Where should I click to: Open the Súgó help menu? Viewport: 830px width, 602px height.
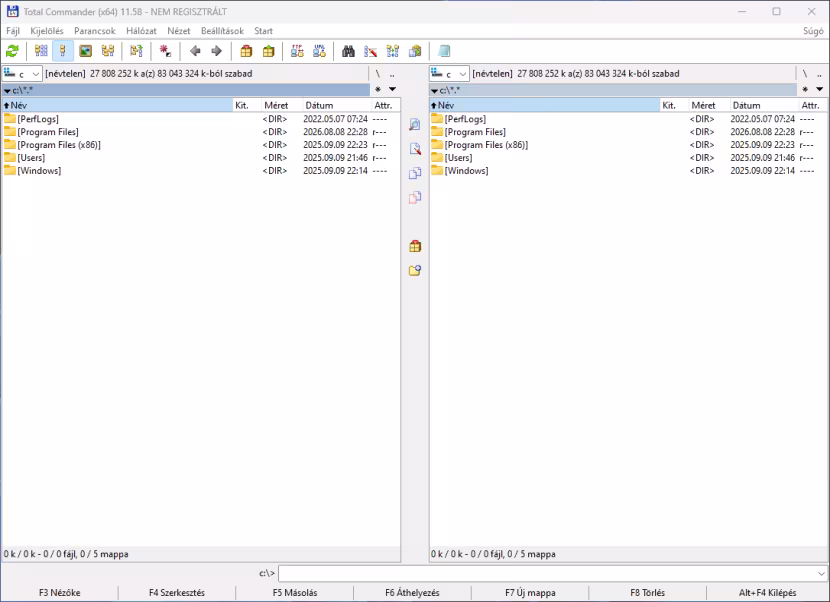coord(813,31)
